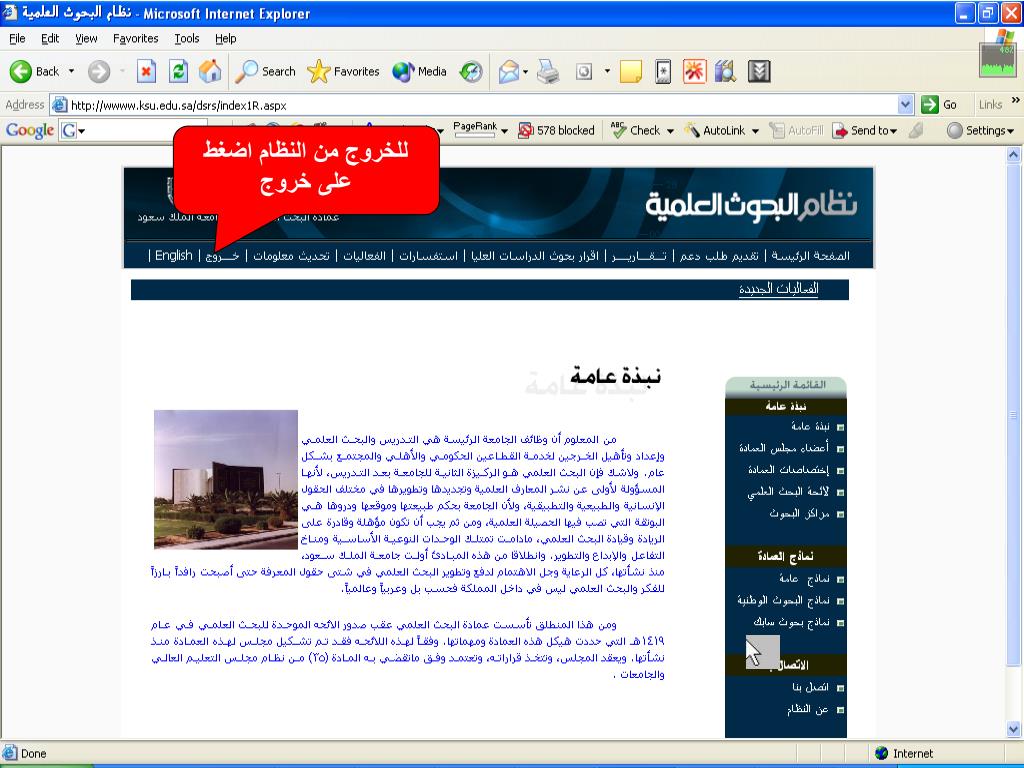This screenshot has height=768, width=1024.
Task: Stop page loading with the red X icon
Action: coord(146,71)
